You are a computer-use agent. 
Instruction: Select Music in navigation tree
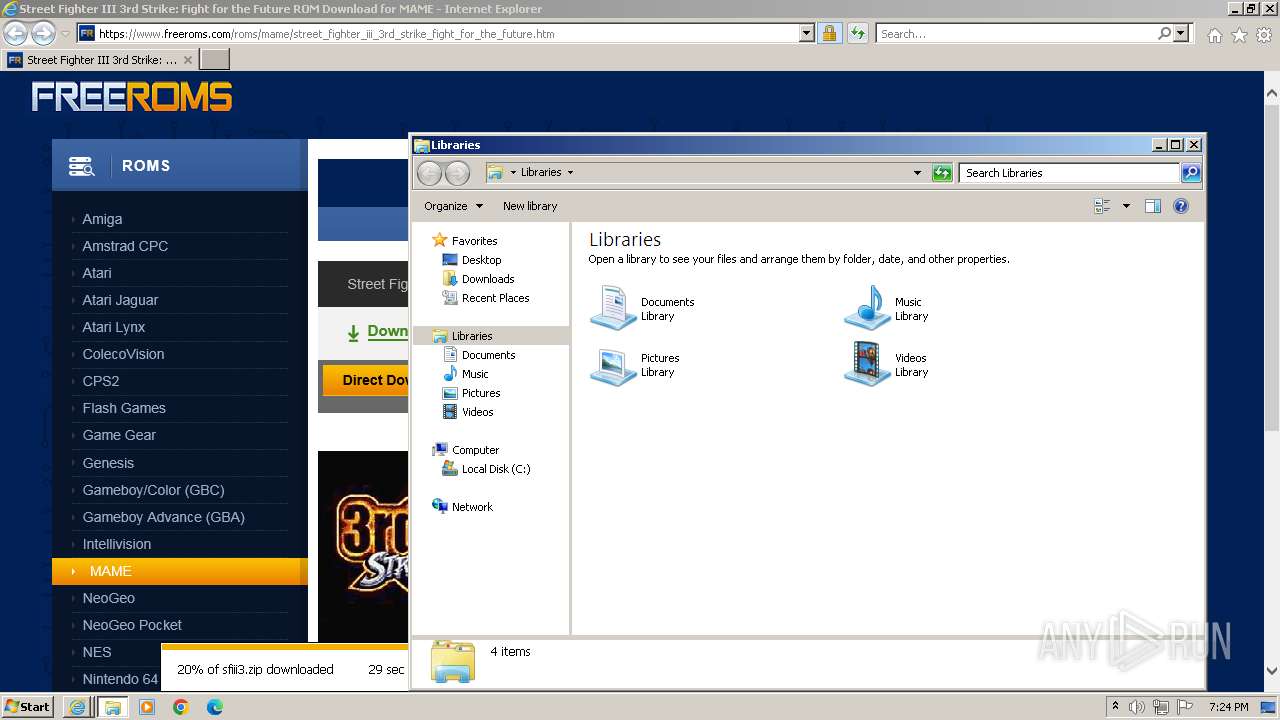point(475,374)
